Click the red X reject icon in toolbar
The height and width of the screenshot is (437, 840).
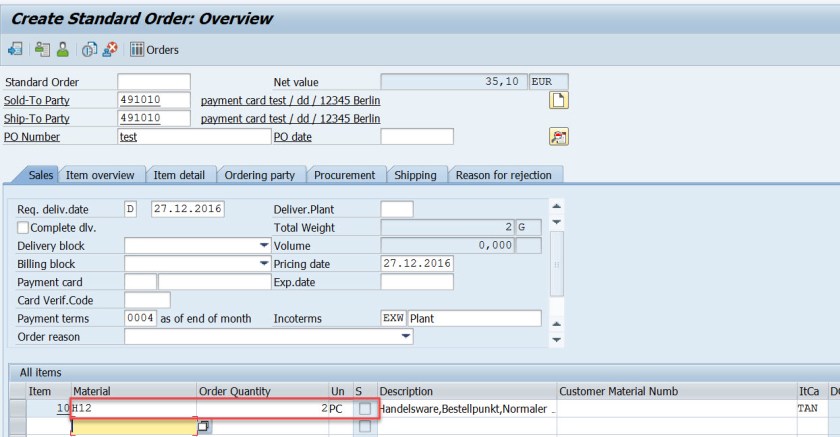pos(109,49)
